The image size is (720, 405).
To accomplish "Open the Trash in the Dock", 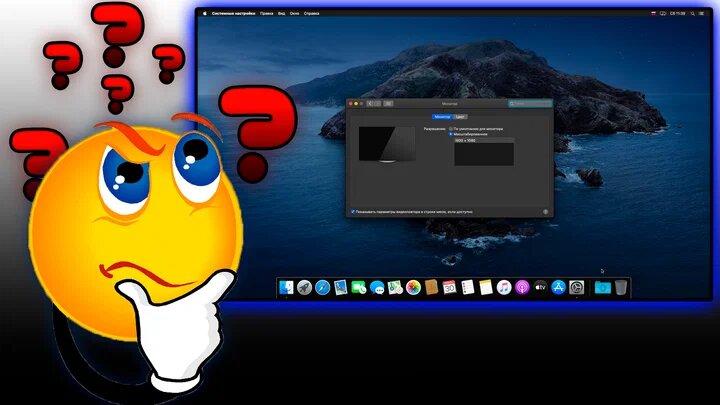I will [x=621, y=288].
